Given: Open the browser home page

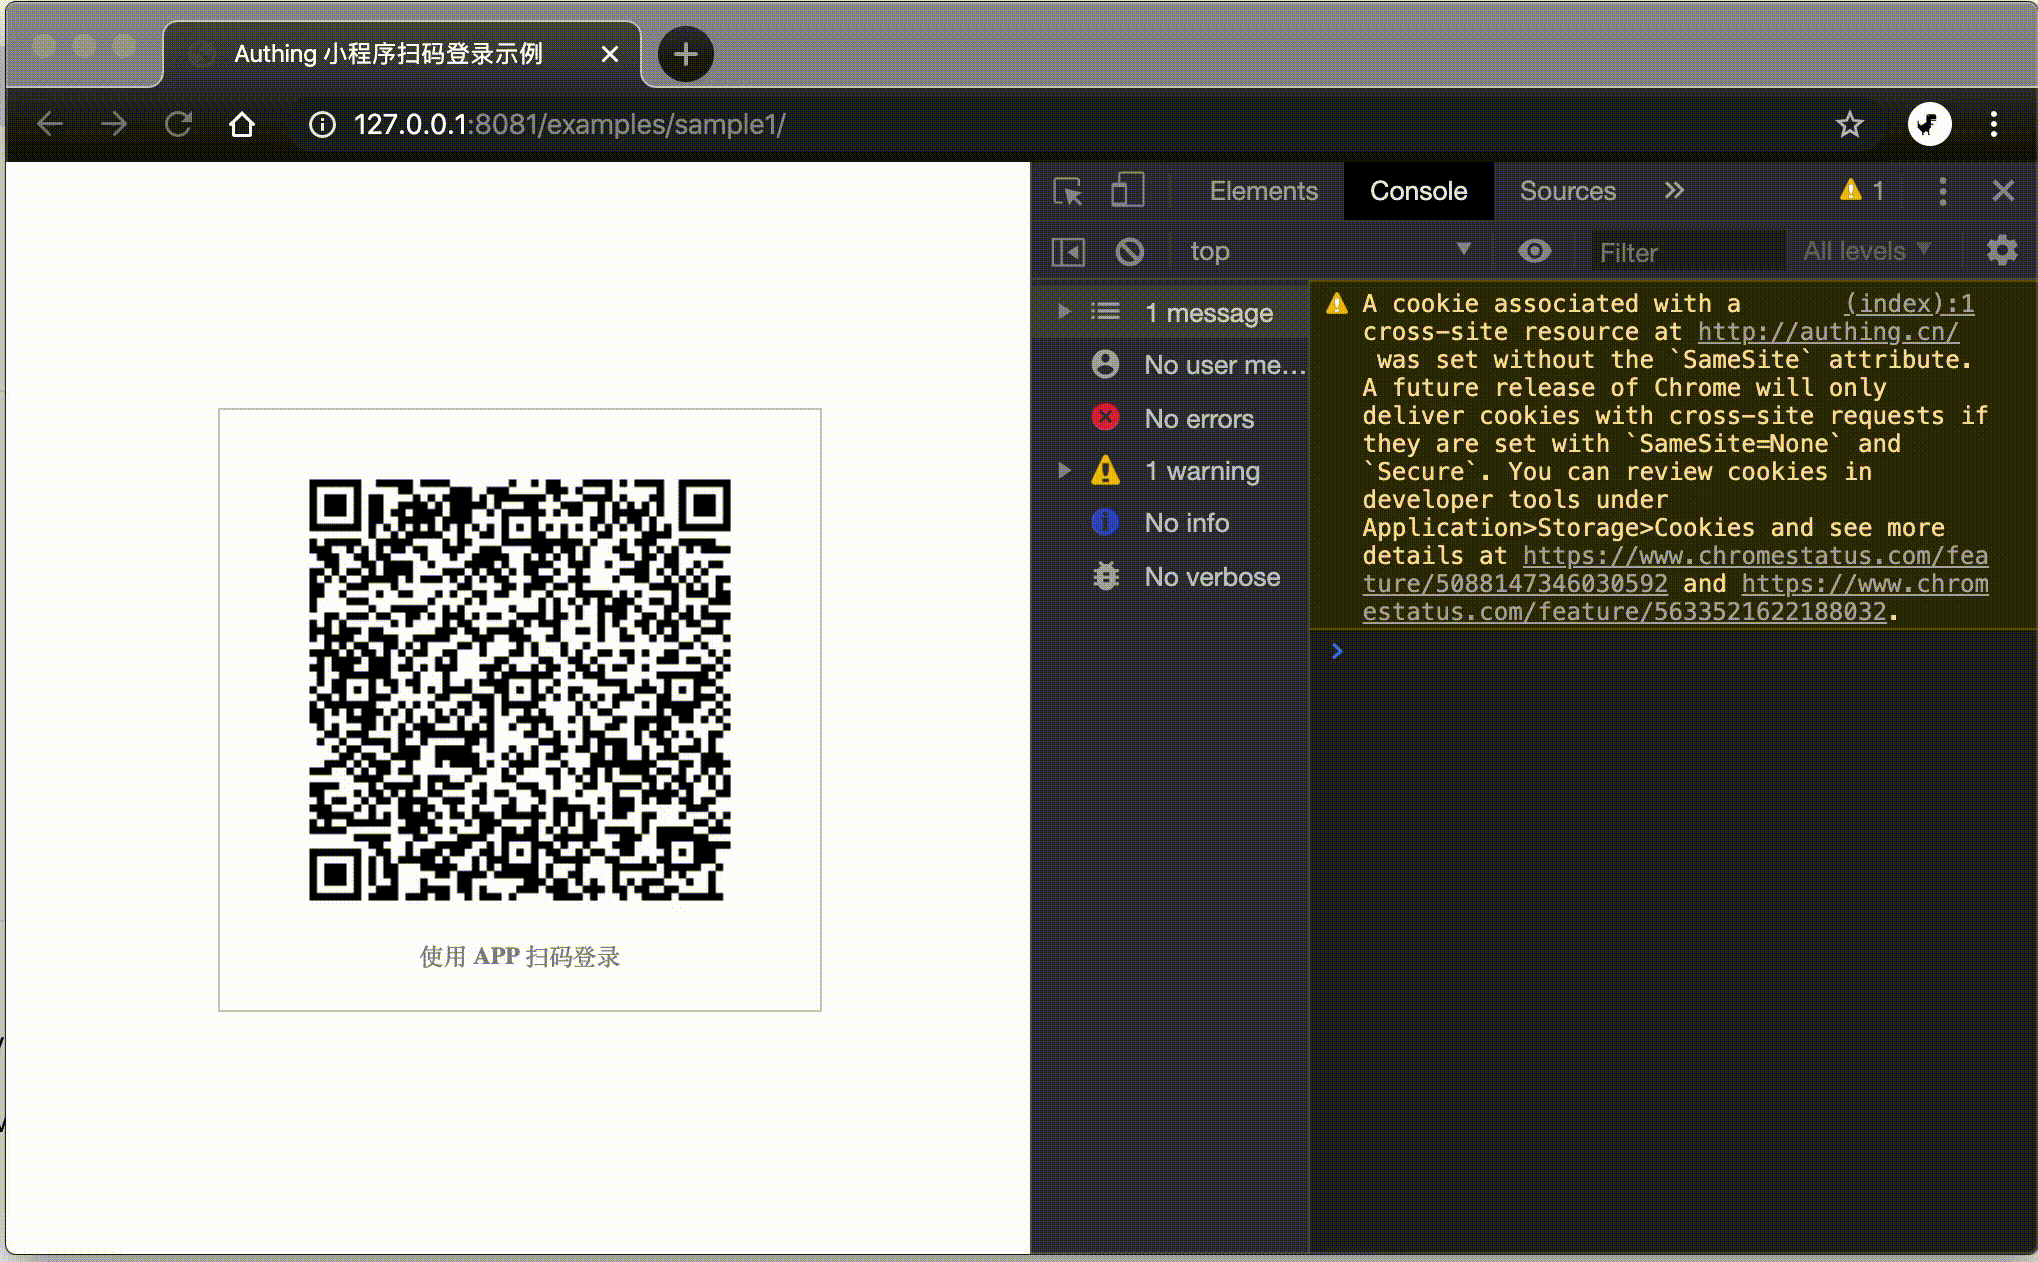Looking at the screenshot, I should [242, 124].
